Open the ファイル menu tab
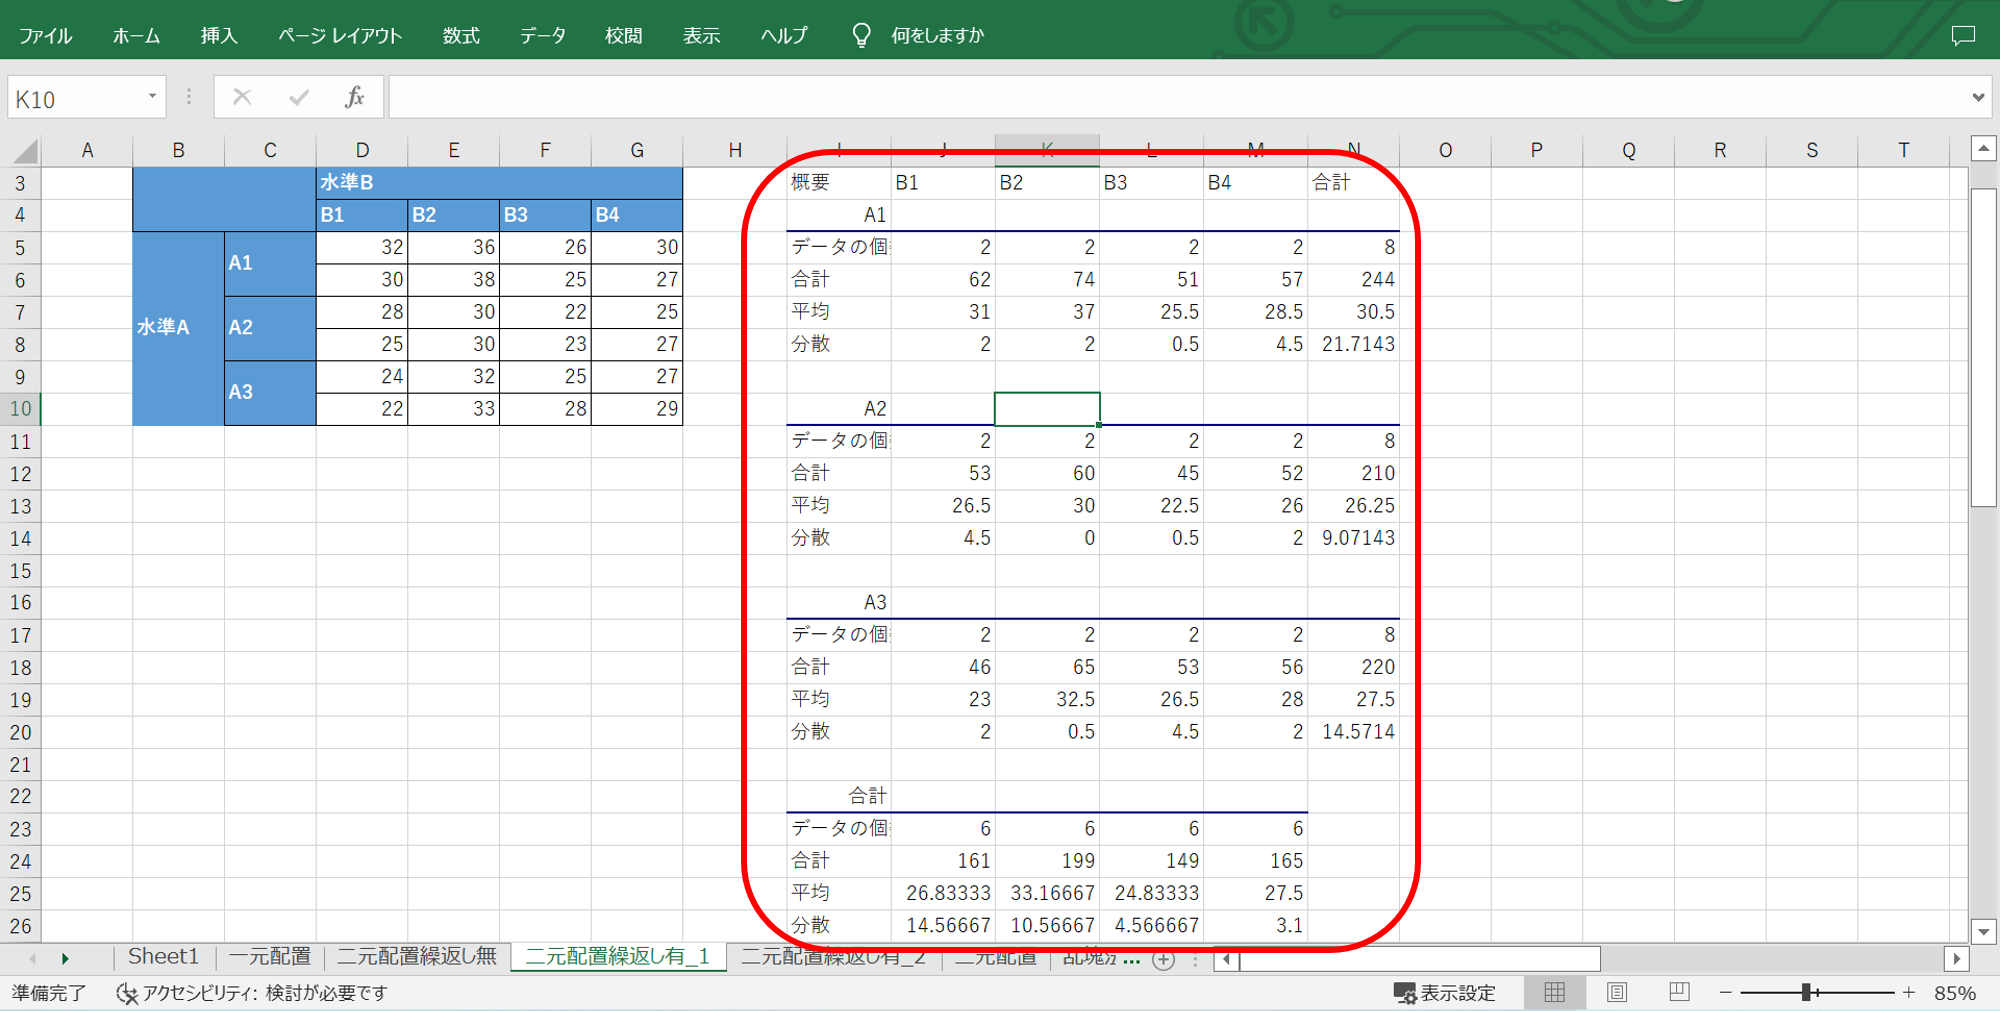The height and width of the screenshot is (1011, 2000). click(45, 36)
